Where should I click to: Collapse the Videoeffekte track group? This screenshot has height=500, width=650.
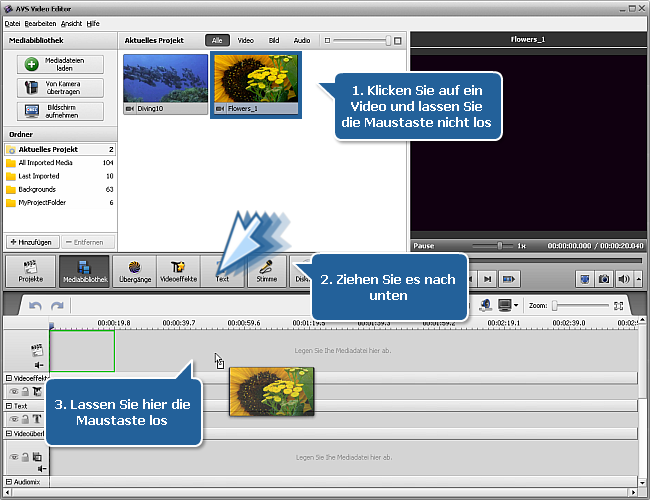(9, 379)
